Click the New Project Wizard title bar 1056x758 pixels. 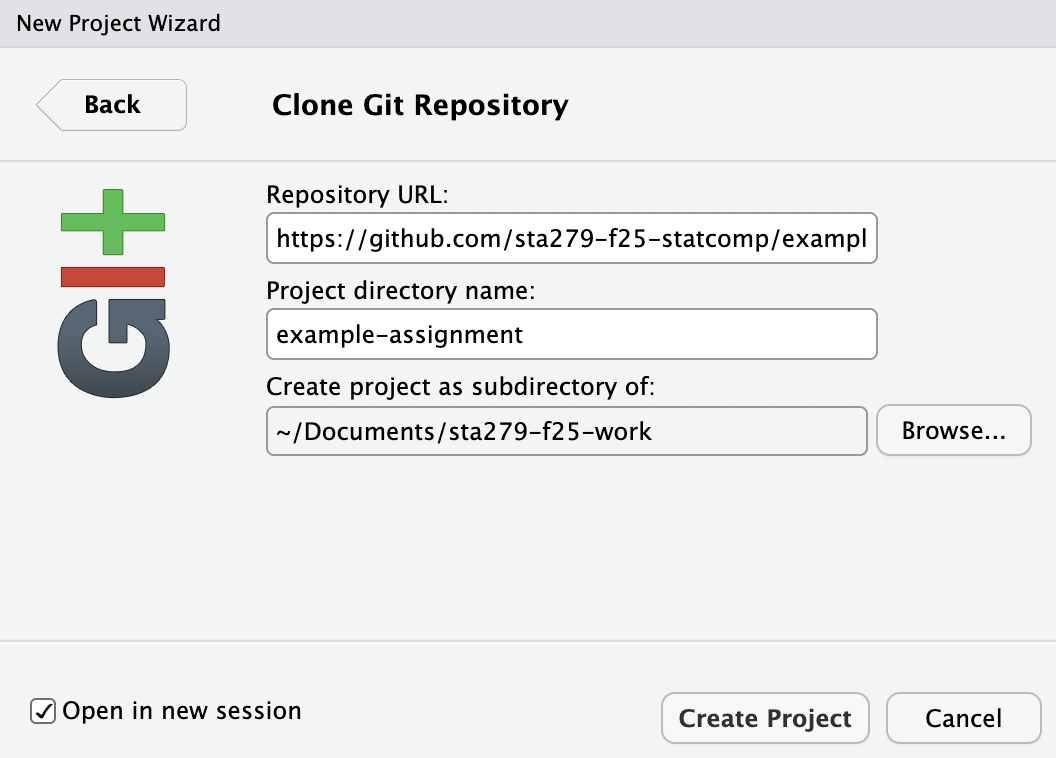point(118,23)
